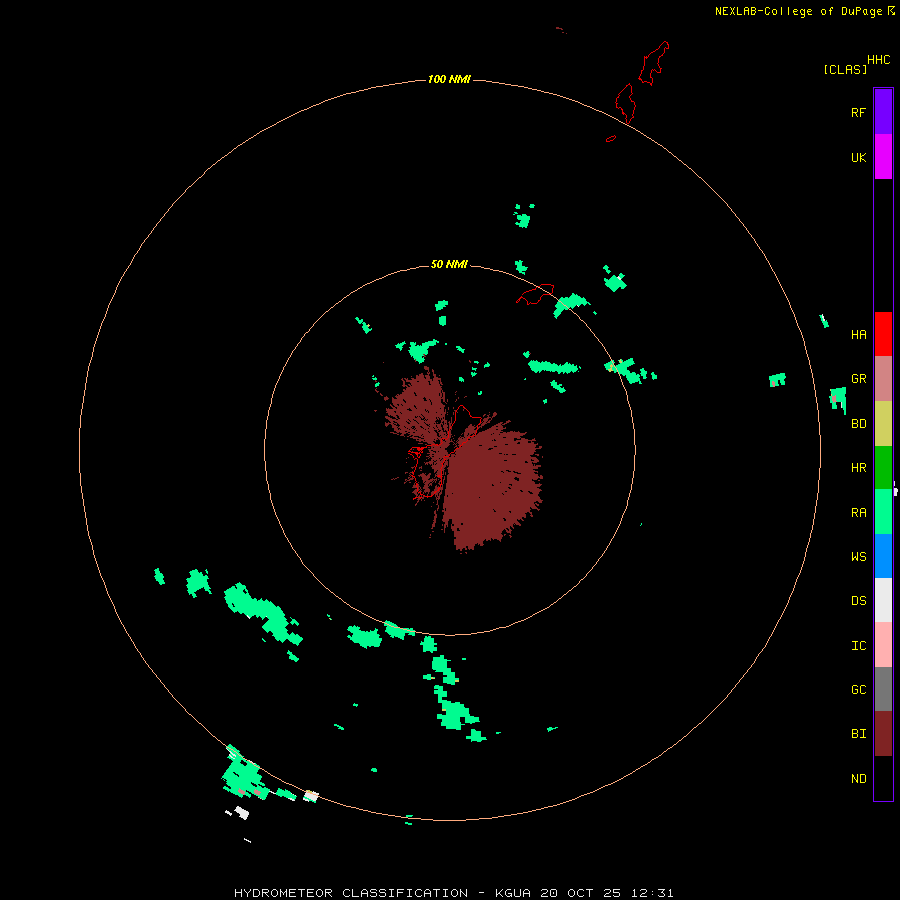Viewport: 900px width, 900px height.
Task: Pick the RA light green legend swatch
Action: (883, 512)
